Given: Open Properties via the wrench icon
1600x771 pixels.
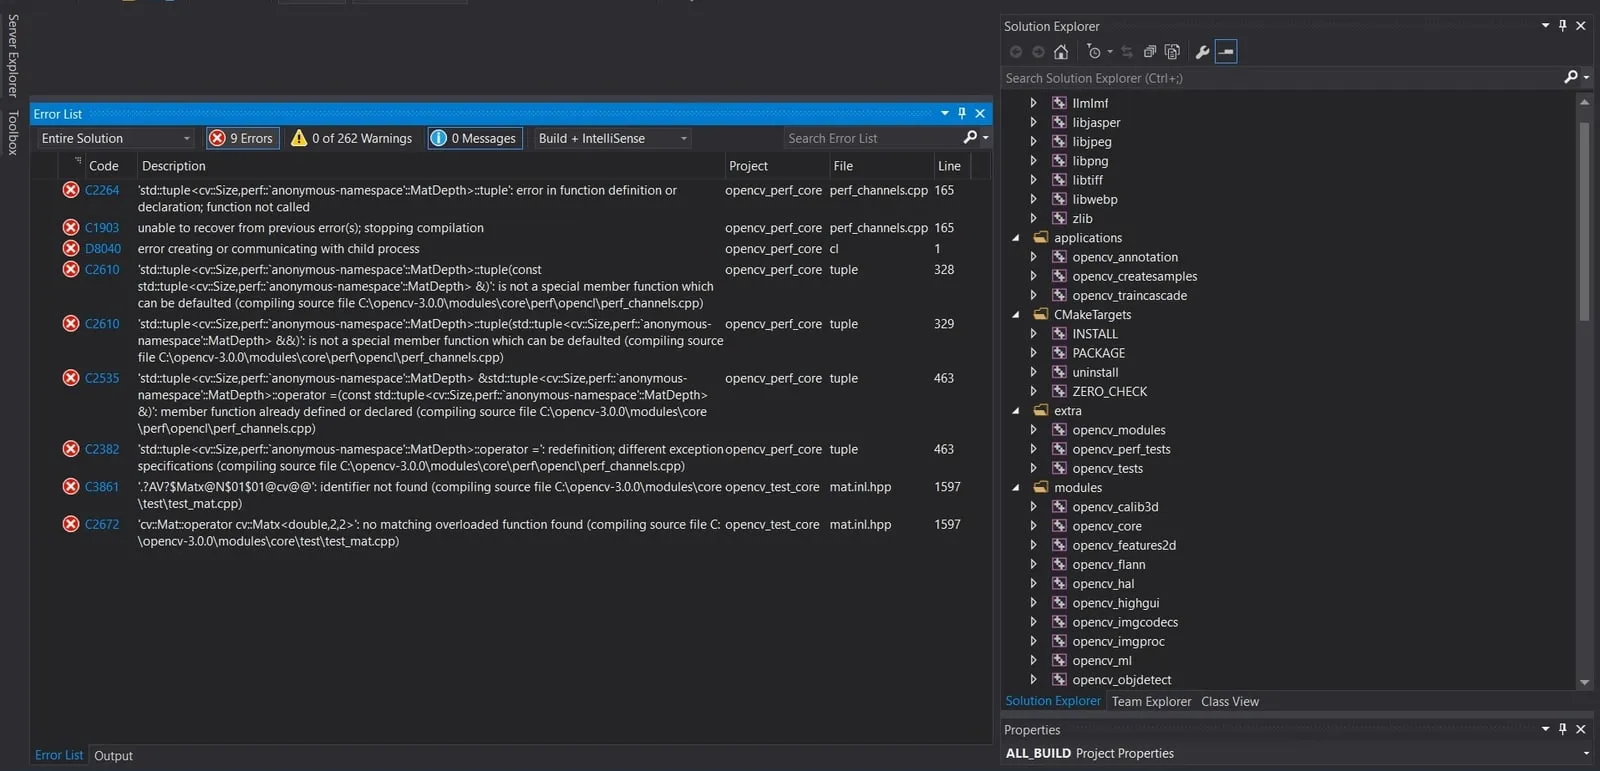Looking at the screenshot, I should click(x=1202, y=52).
